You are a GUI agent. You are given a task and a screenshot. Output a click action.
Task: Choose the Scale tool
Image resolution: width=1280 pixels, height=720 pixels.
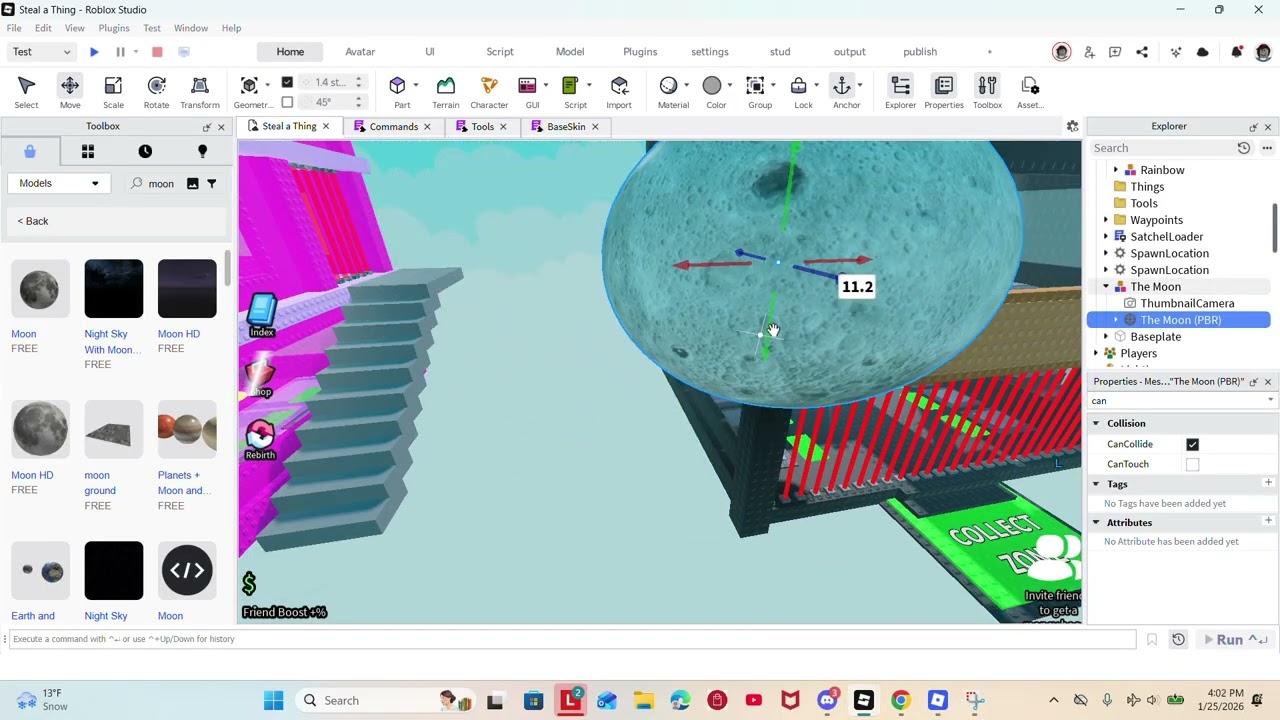pos(113,92)
